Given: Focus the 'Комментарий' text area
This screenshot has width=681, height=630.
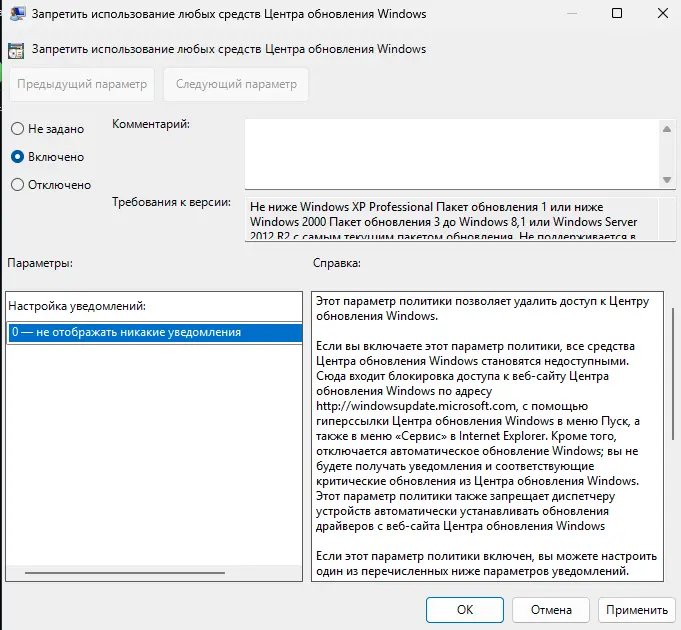Looking at the screenshot, I should pyautogui.click(x=452, y=154).
